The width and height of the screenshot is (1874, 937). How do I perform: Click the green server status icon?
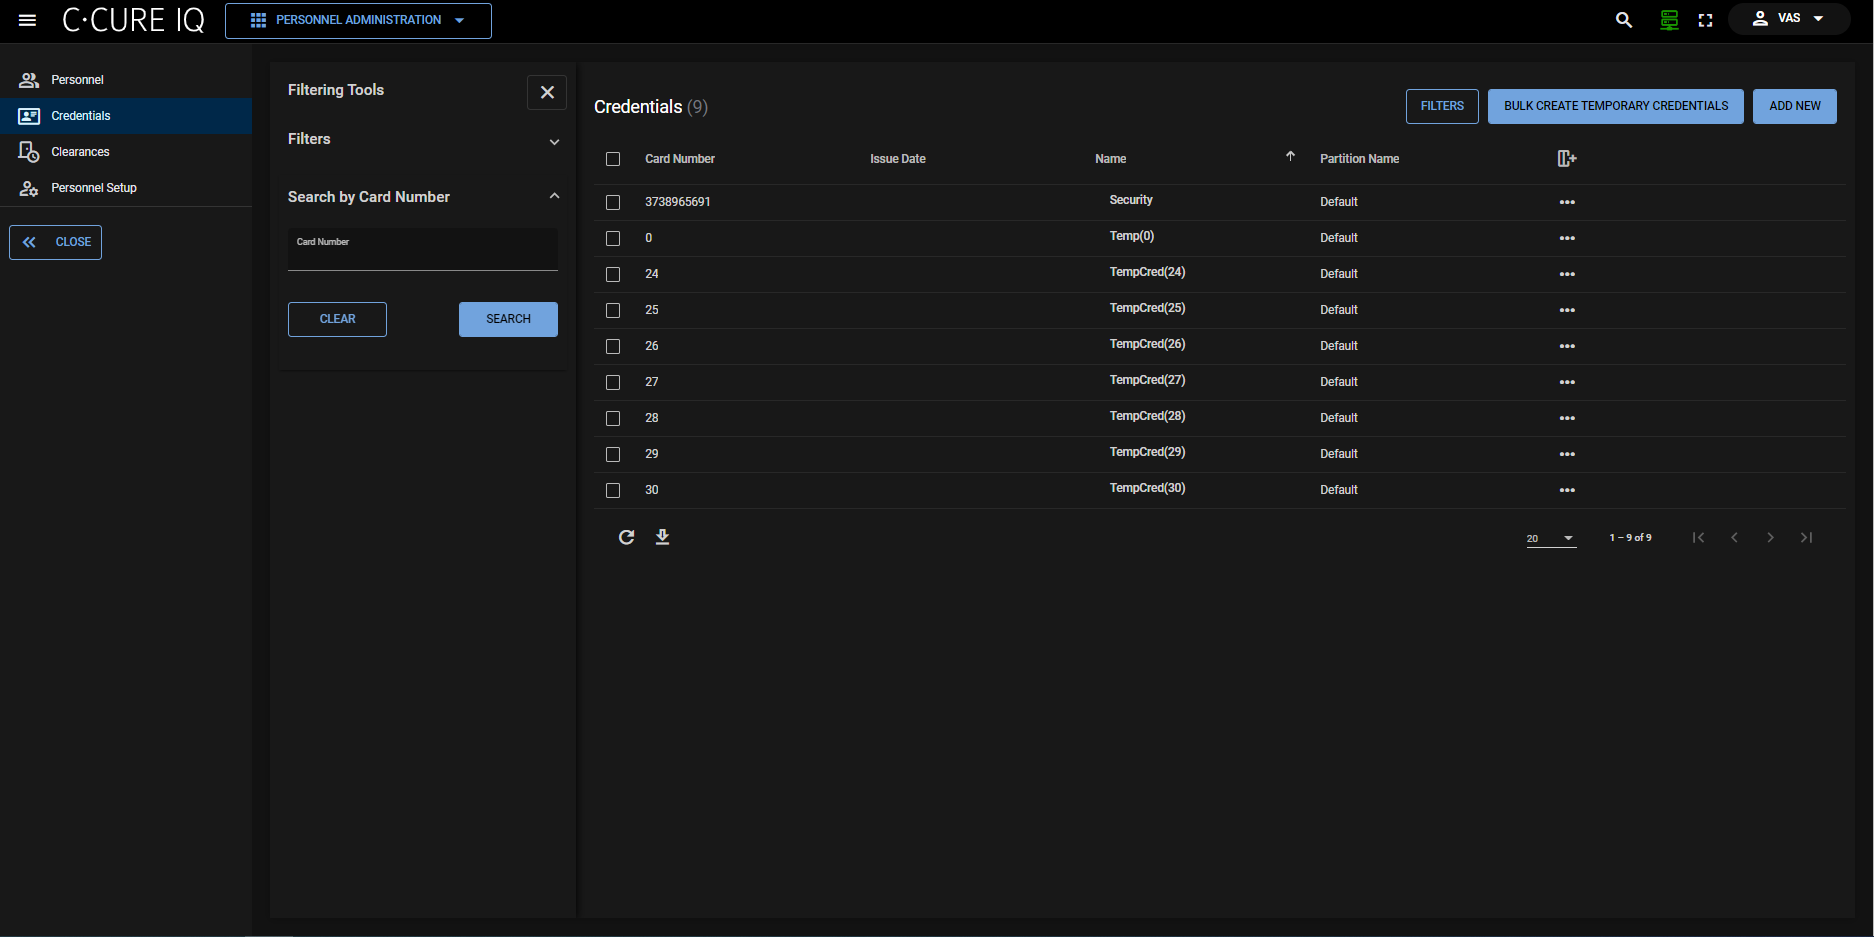coord(1668,20)
